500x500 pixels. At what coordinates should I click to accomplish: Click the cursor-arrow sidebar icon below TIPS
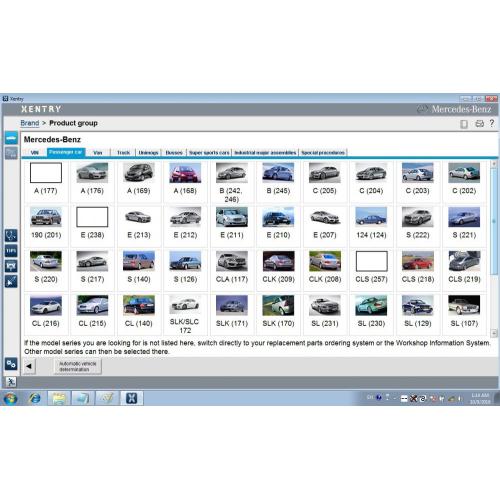click(11, 282)
